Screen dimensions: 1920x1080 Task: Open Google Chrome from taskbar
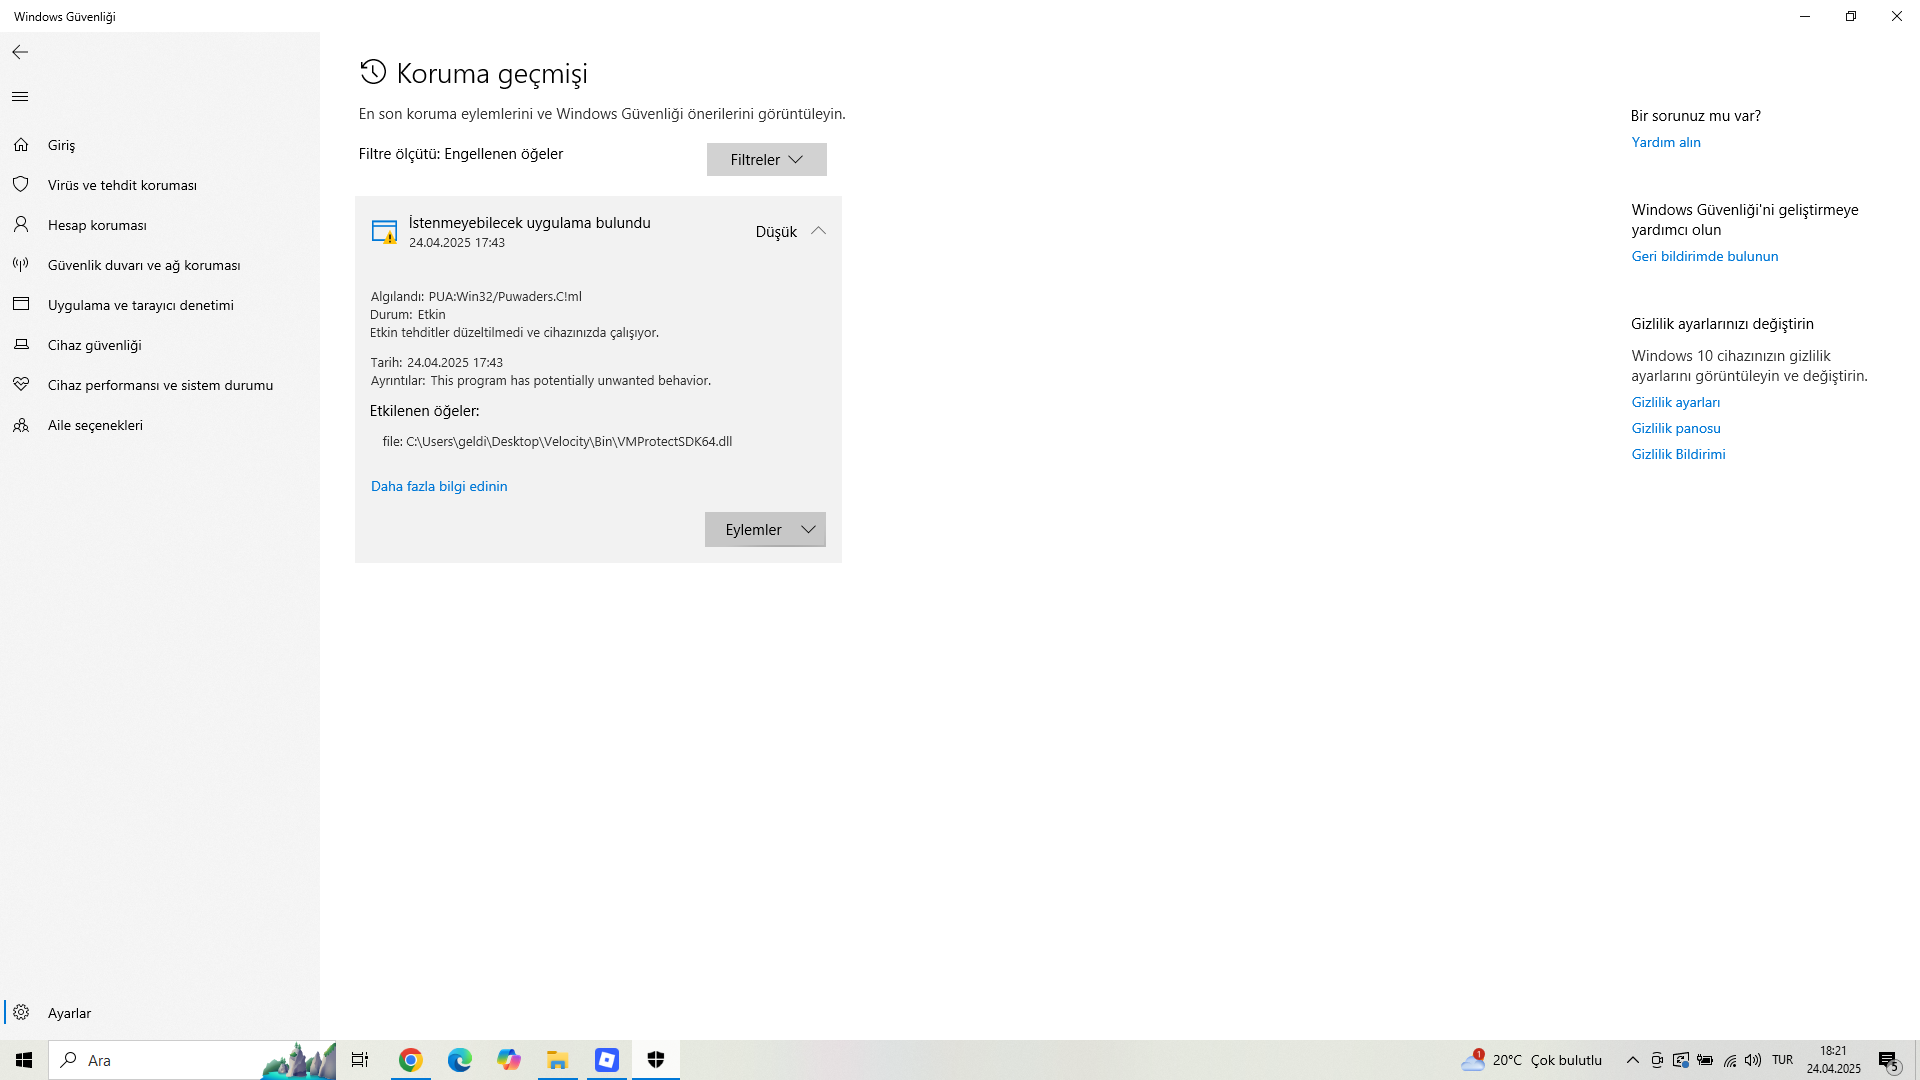410,1060
